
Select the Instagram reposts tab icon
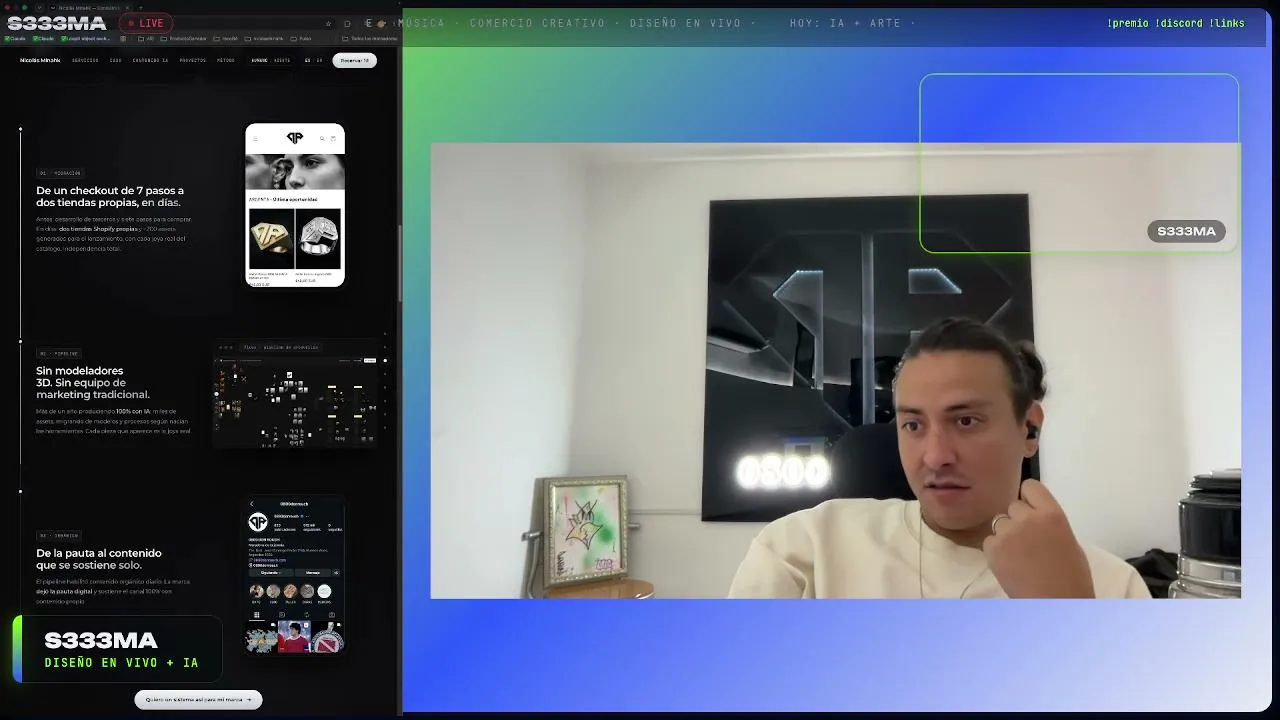(x=307, y=614)
